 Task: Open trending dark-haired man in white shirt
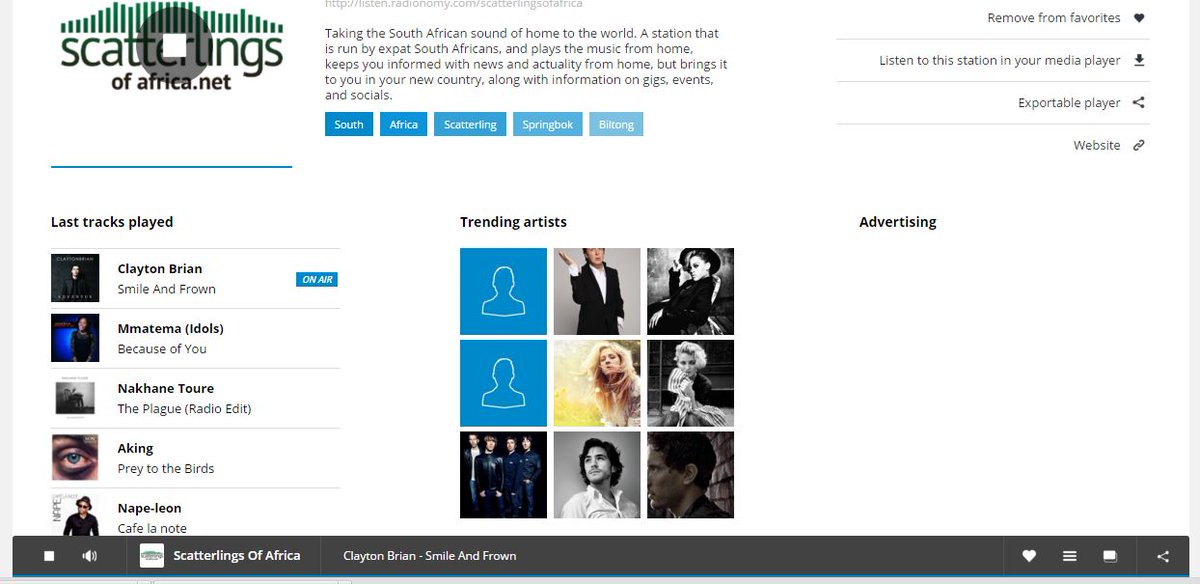pos(597,475)
